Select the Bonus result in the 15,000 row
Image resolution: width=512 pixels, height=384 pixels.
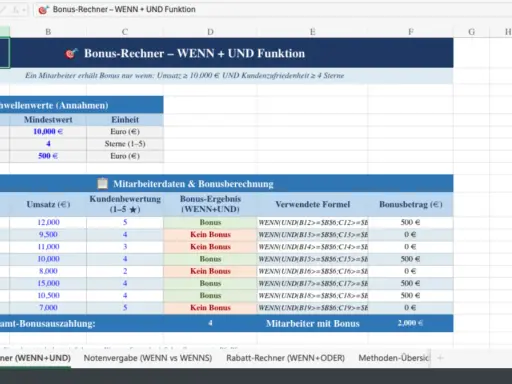click(210, 283)
